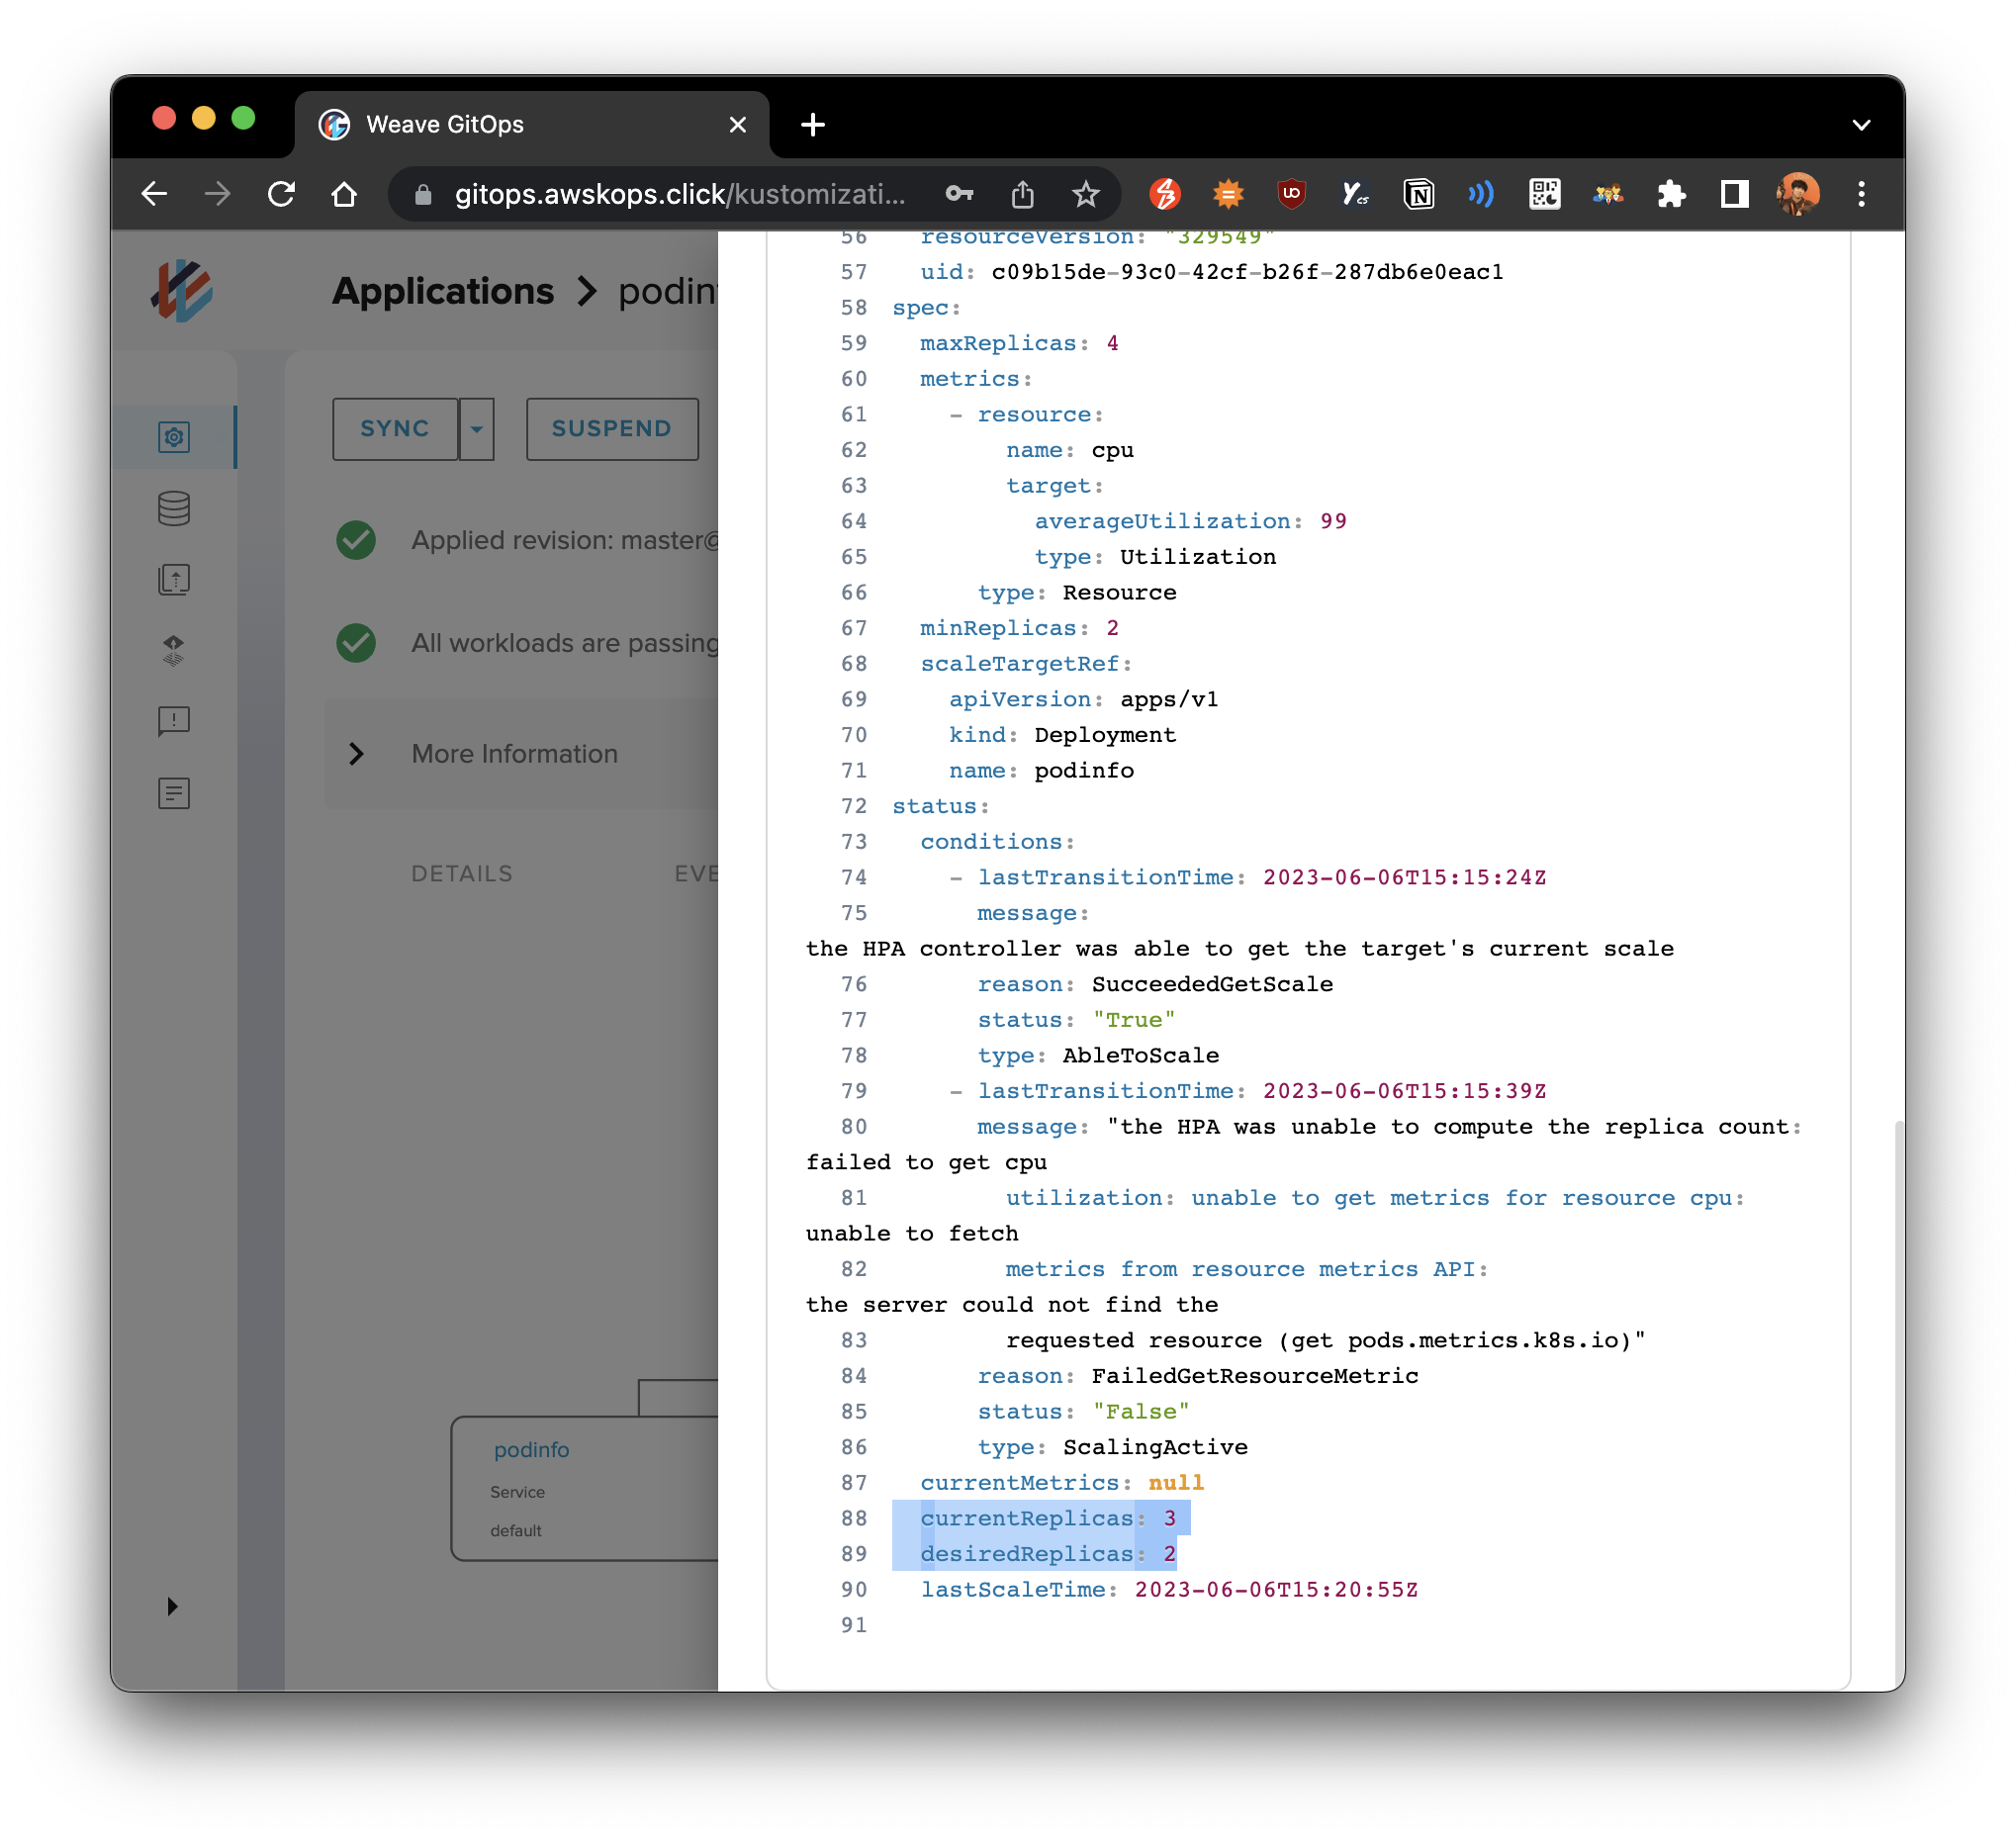Open the QR code extension
The width and height of the screenshot is (2016, 1838).
pos(1544,194)
